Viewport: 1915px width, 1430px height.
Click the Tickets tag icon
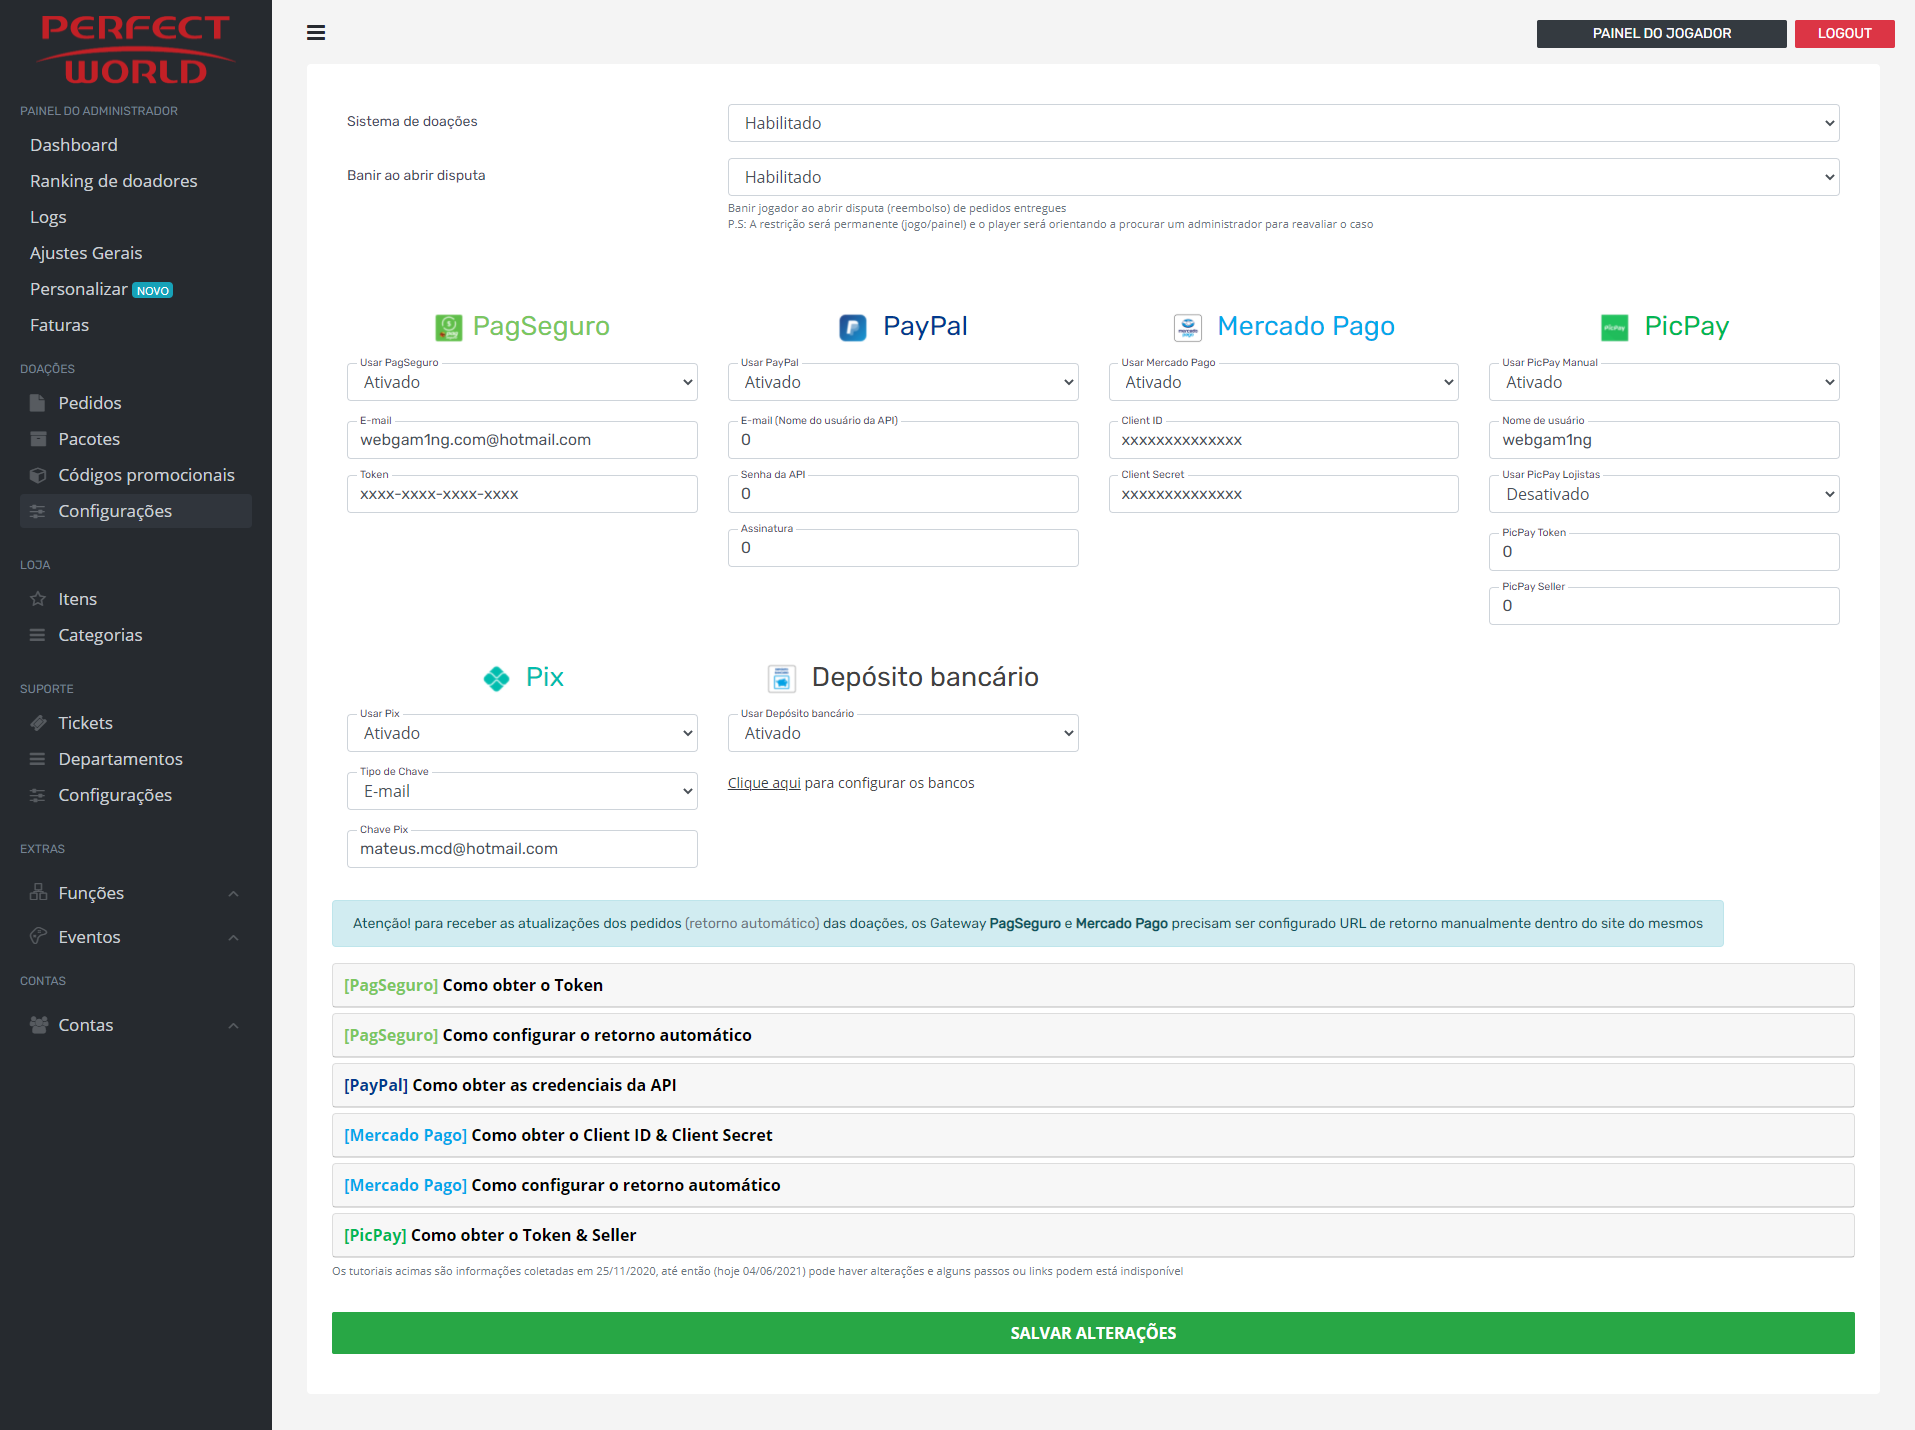click(x=38, y=723)
